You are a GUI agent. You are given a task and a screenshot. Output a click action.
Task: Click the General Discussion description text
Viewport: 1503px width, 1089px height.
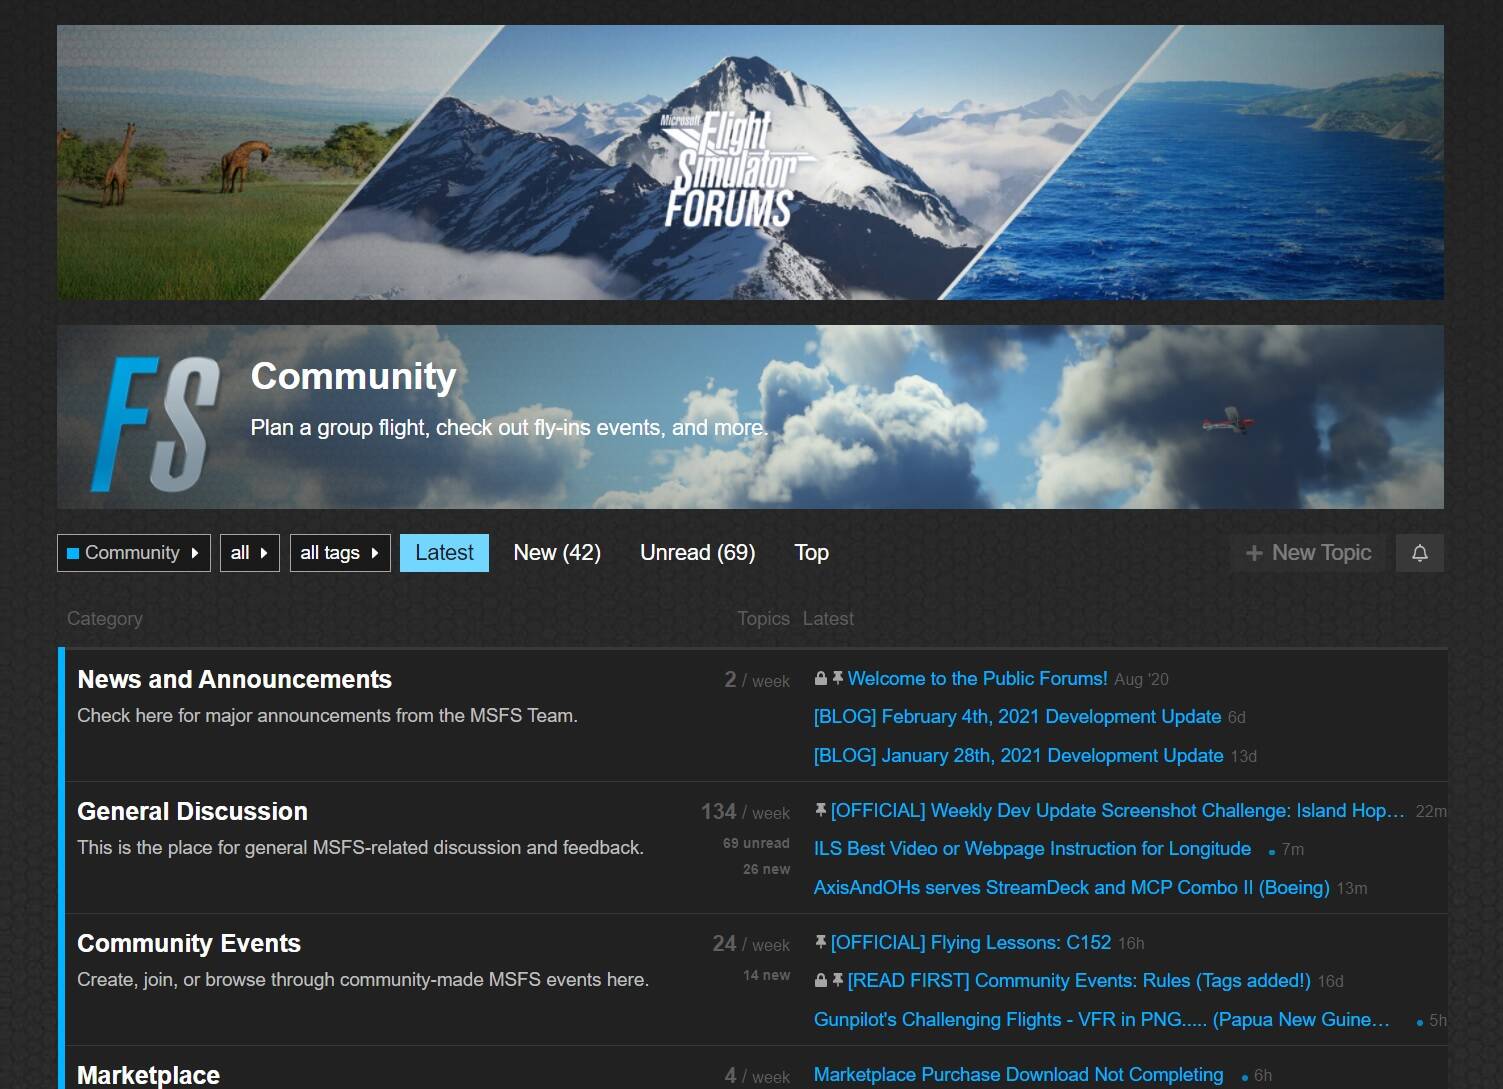click(x=360, y=847)
